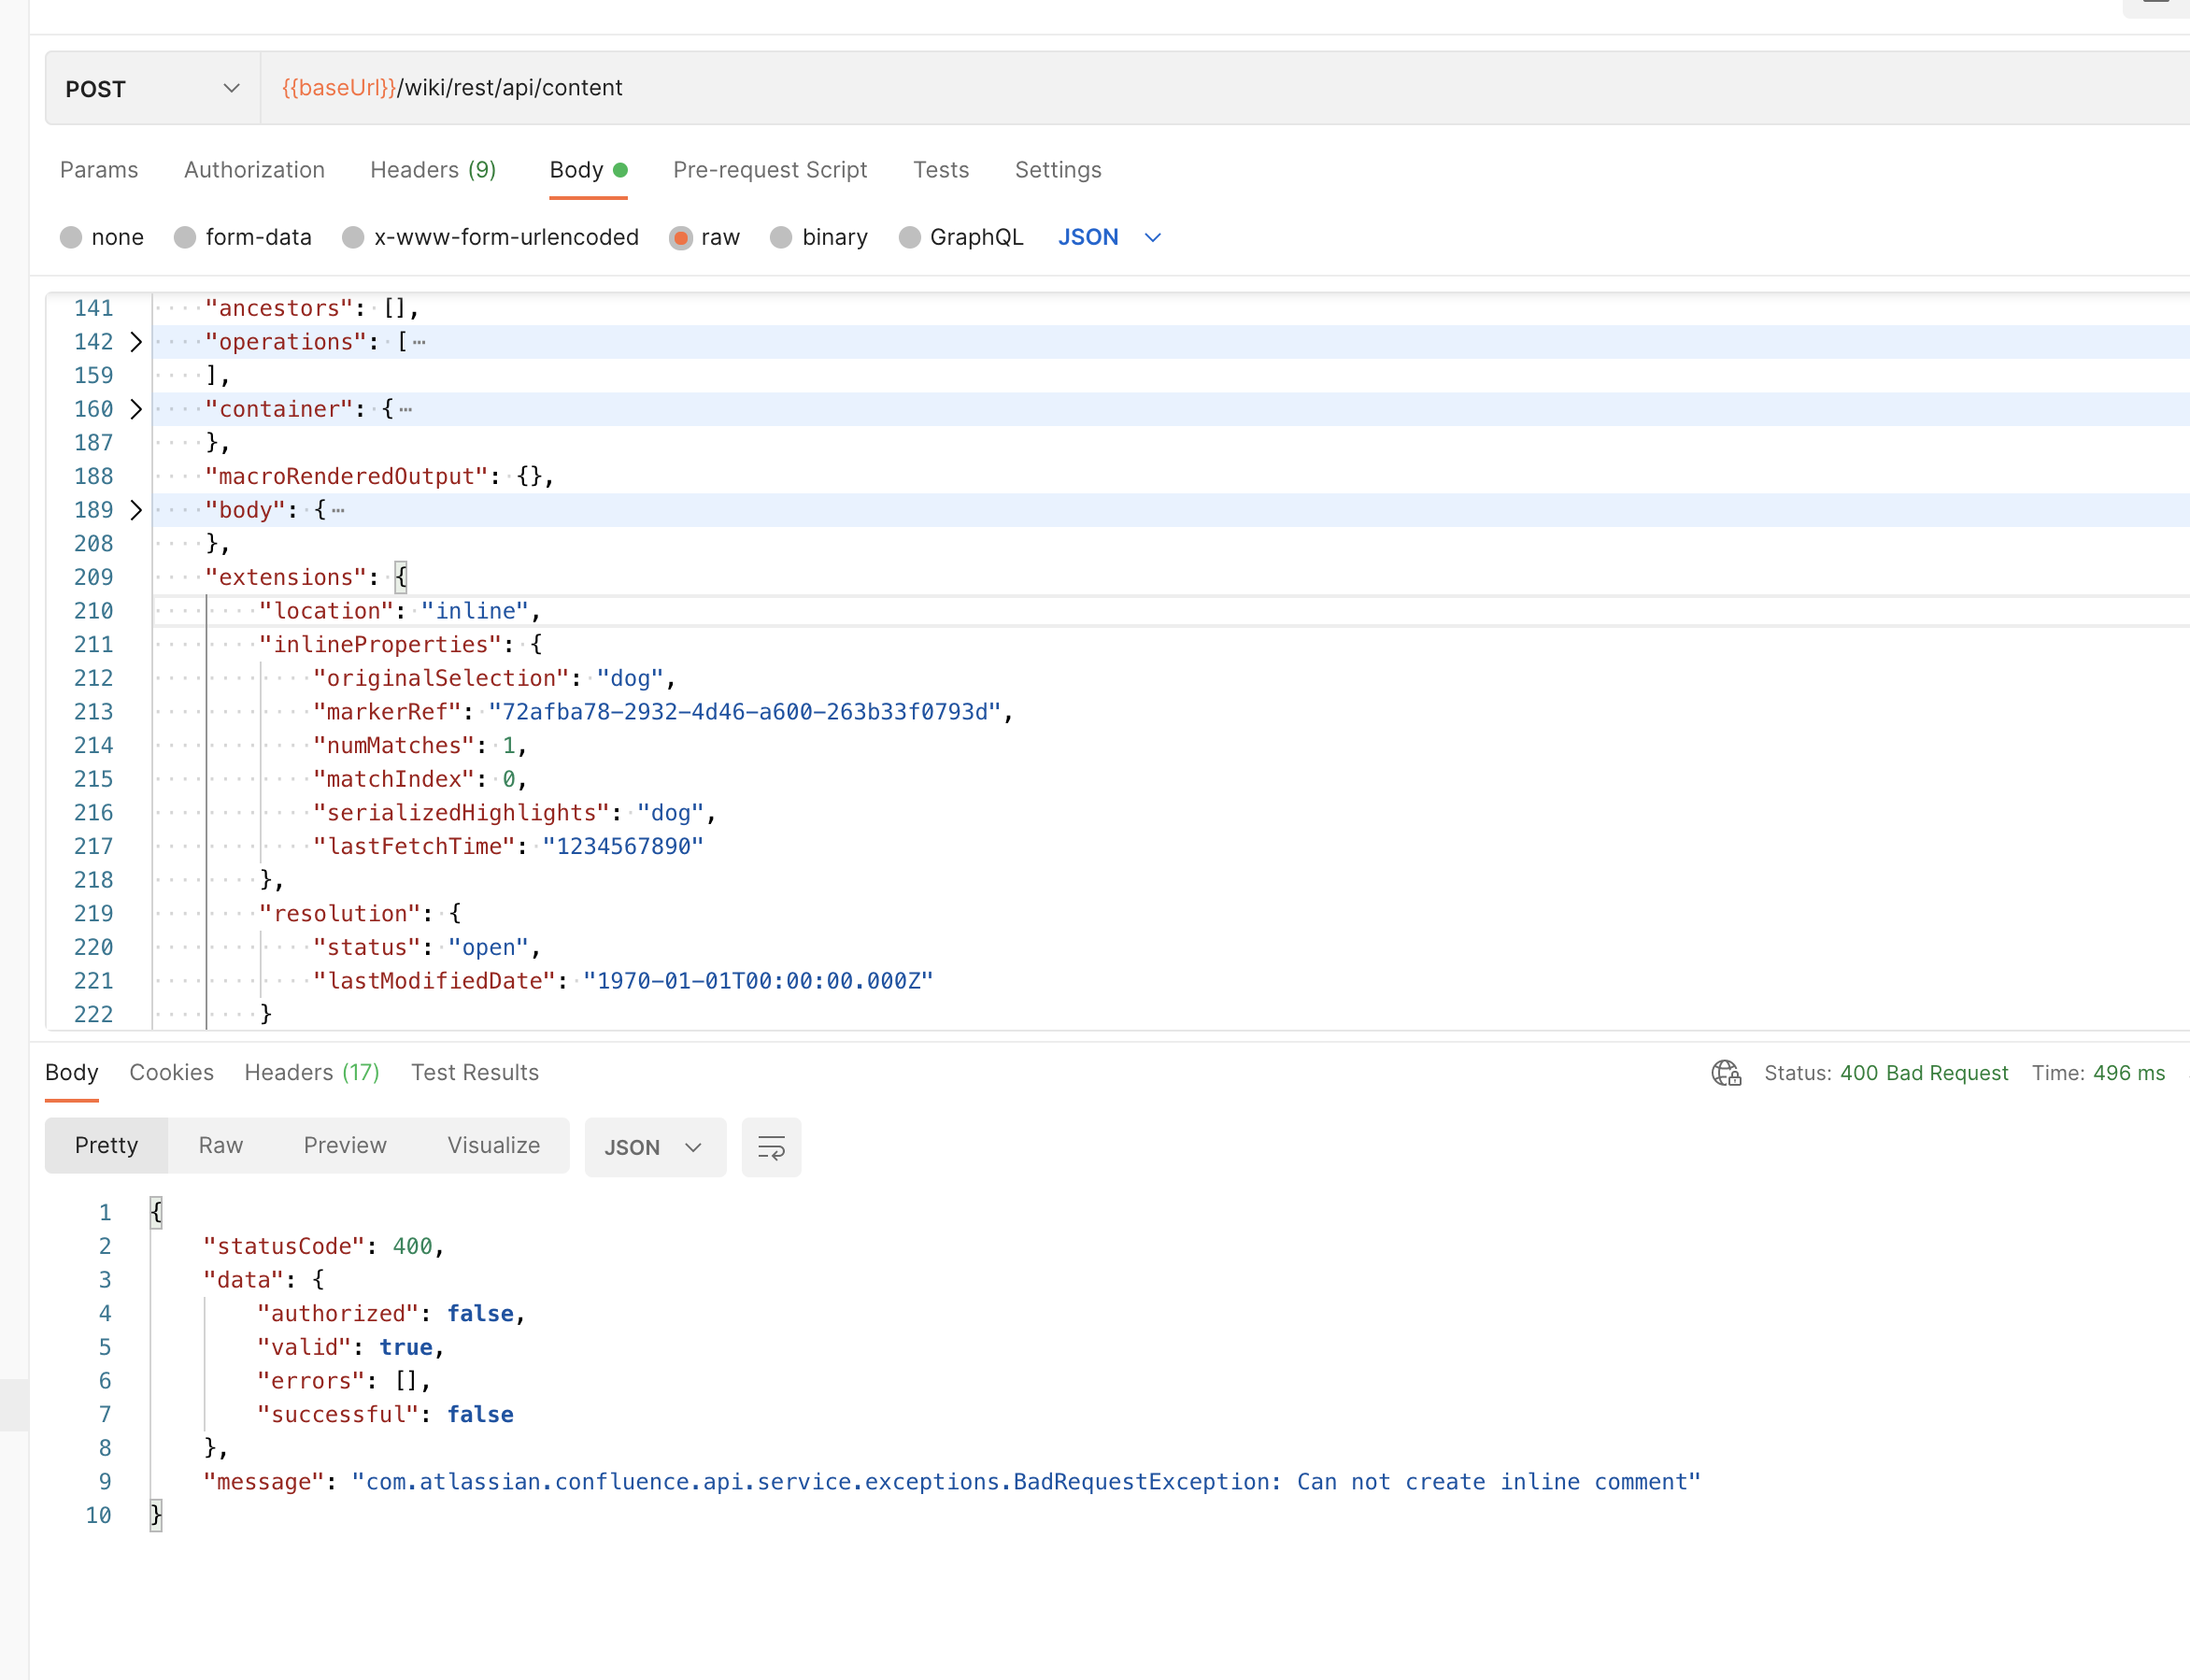Select the binary body option
The image size is (2190, 1680).
point(781,237)
